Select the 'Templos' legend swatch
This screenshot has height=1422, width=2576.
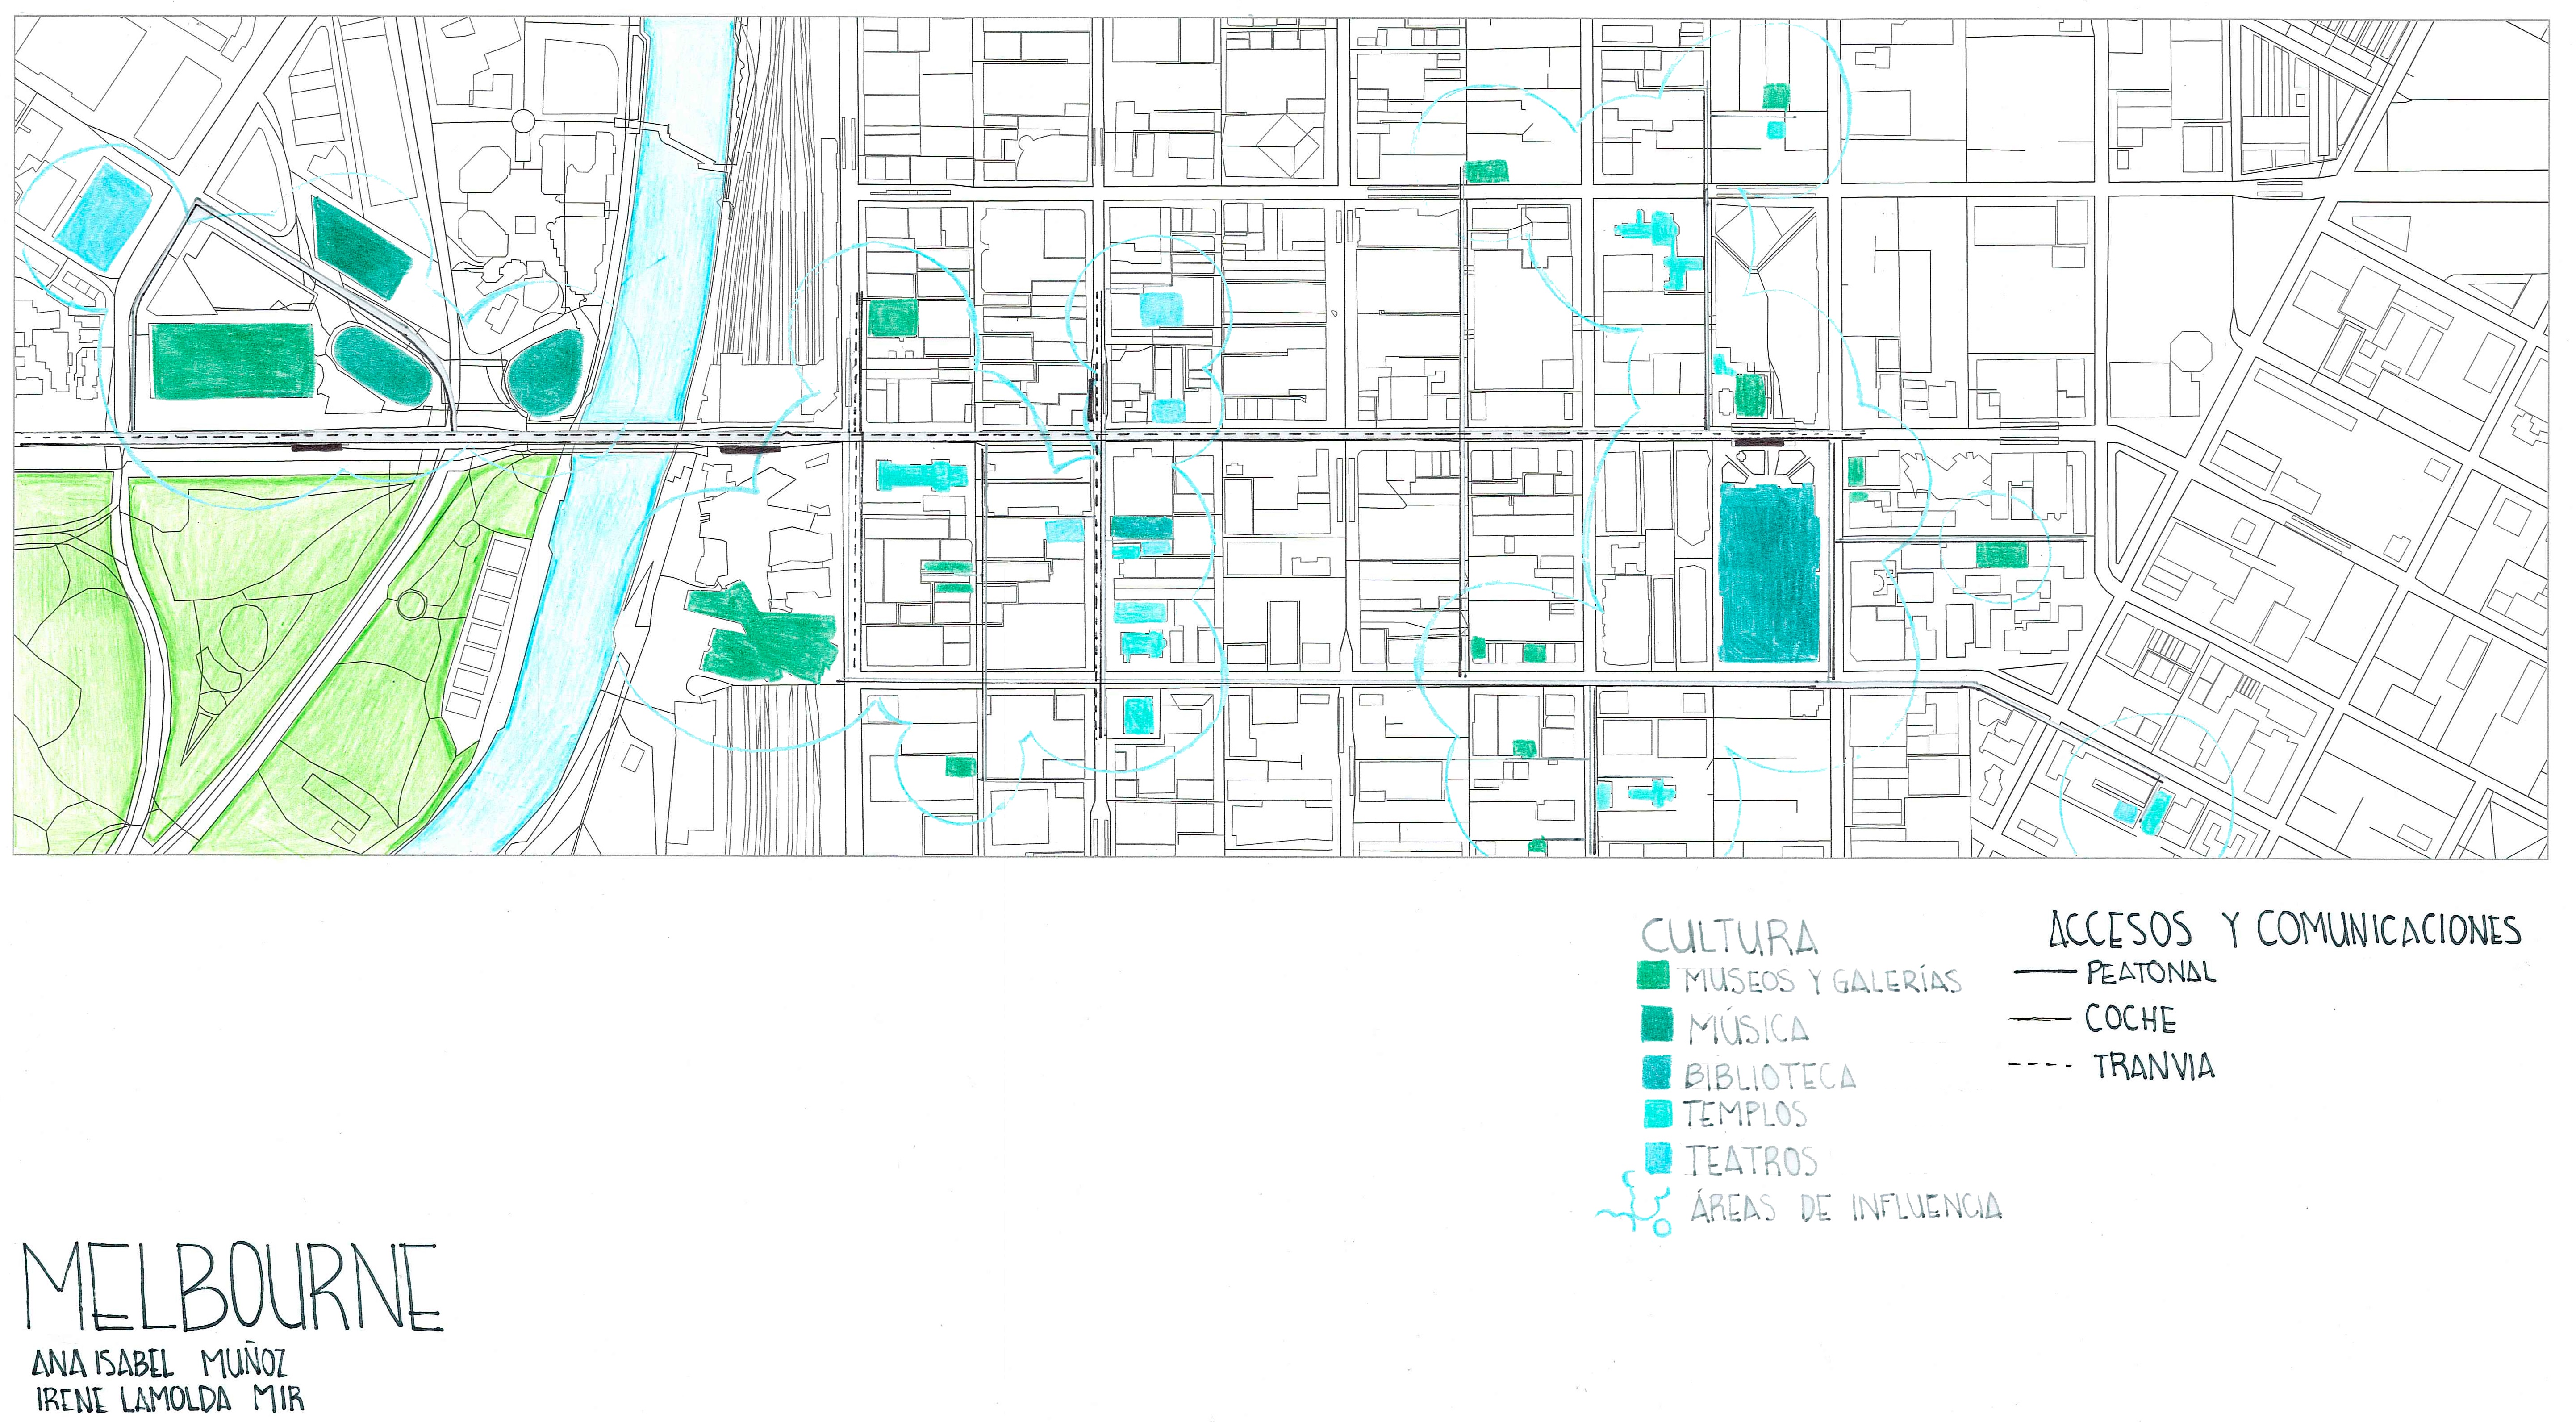[1658, 1114]
